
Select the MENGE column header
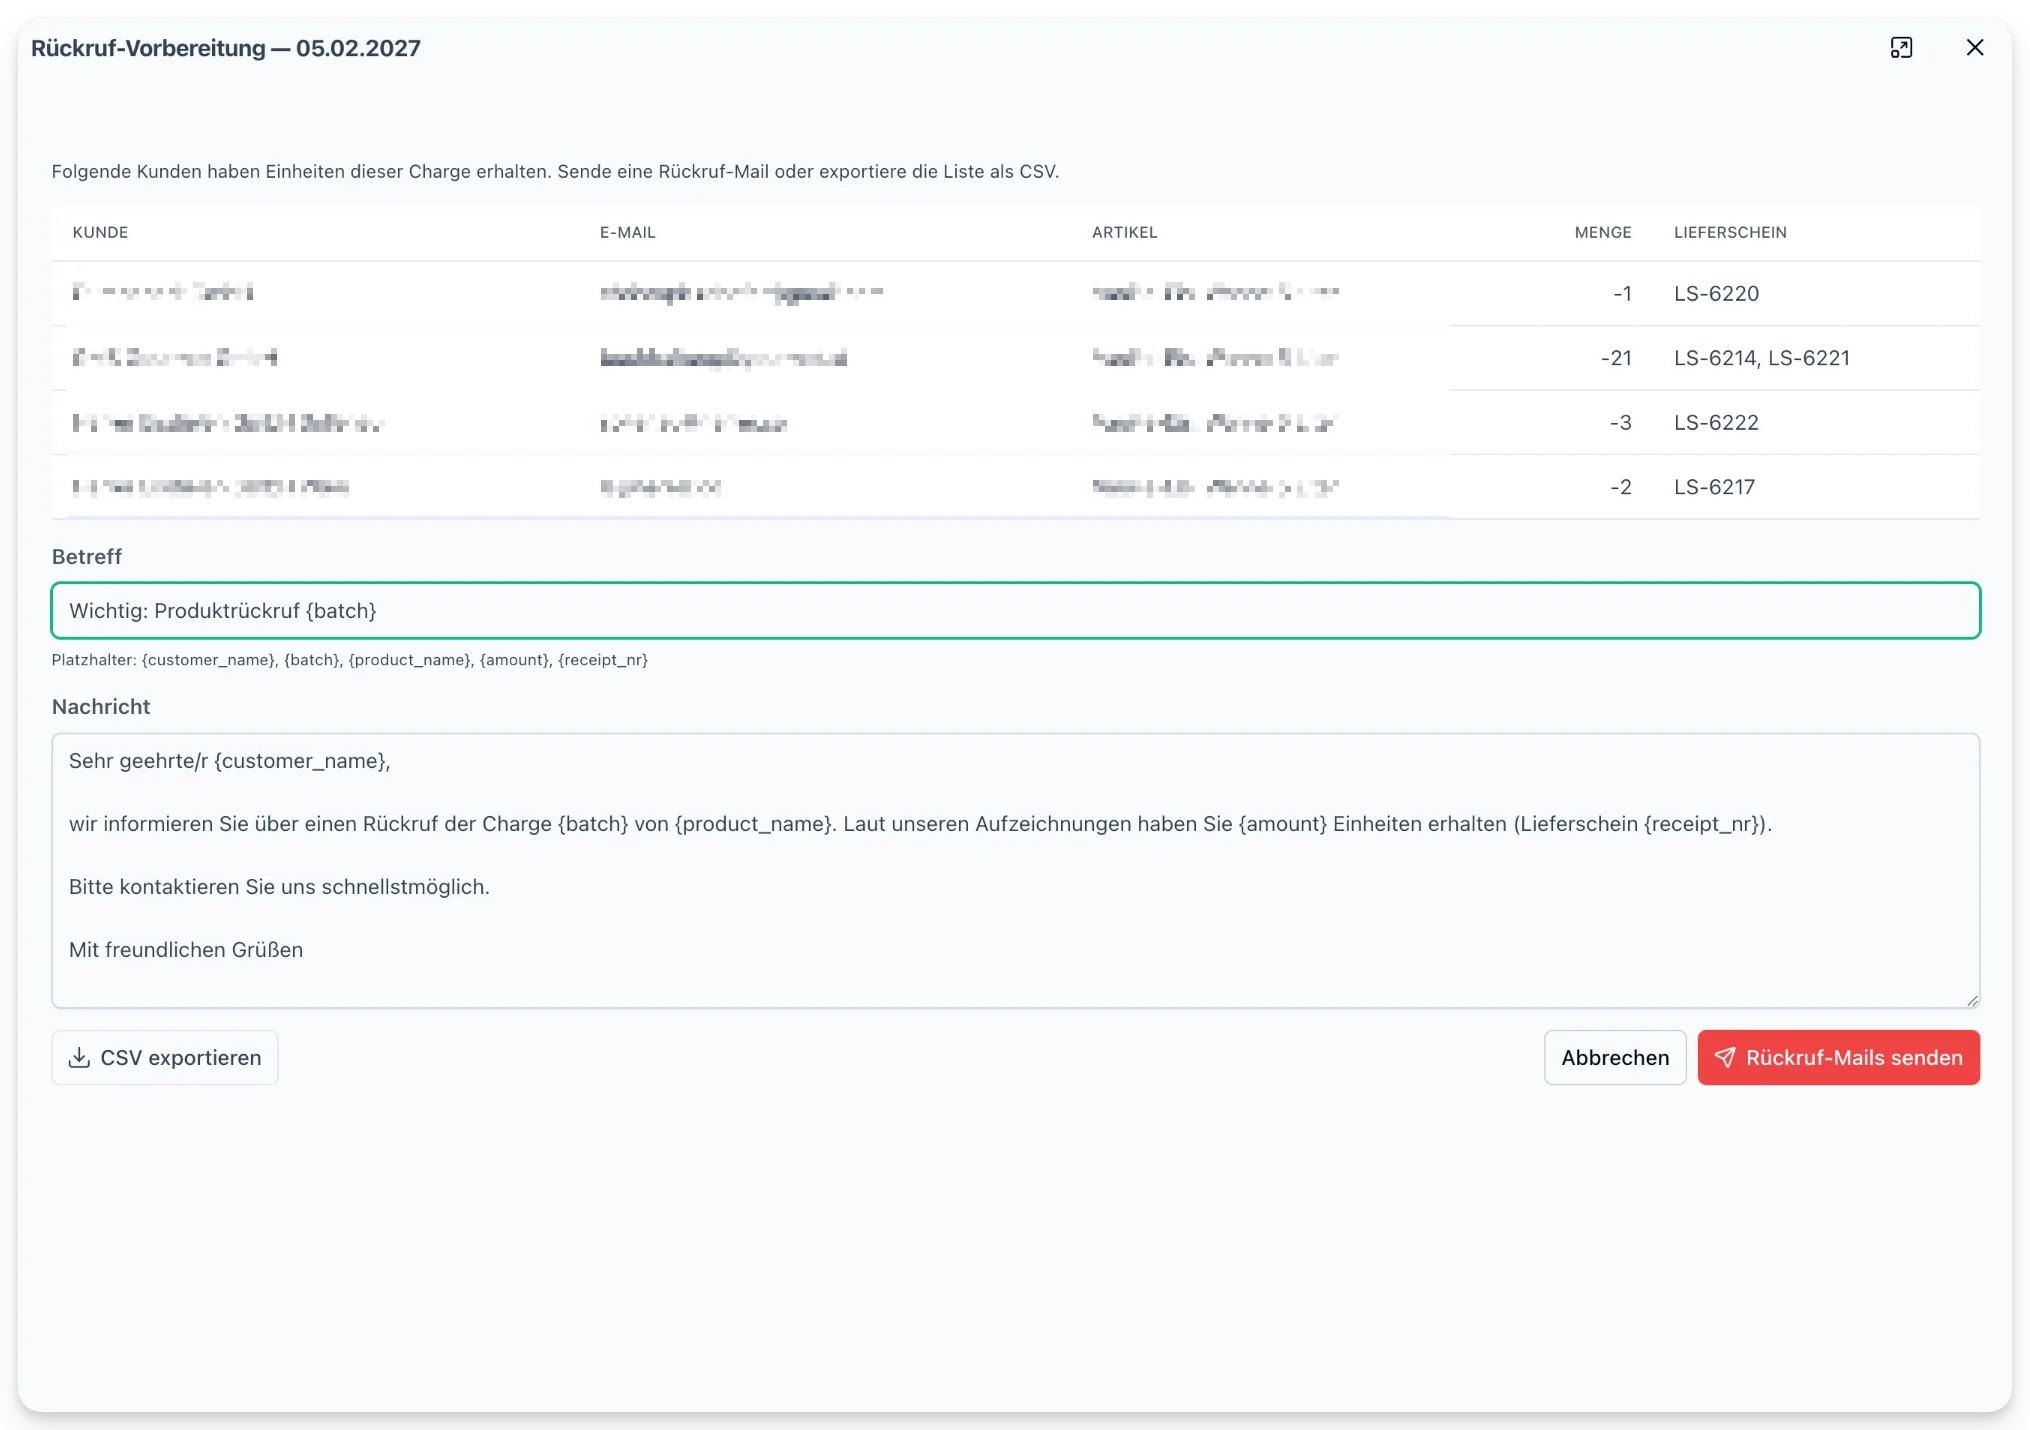(1602, 232)
